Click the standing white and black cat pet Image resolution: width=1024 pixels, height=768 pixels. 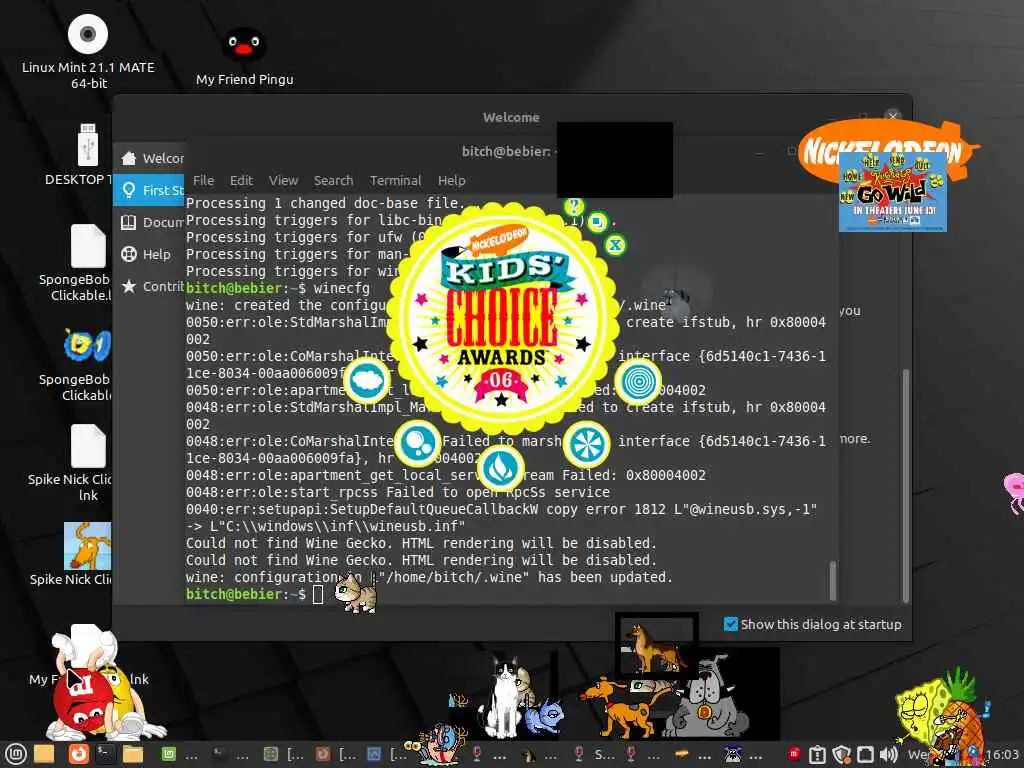[x=504, y=699]
